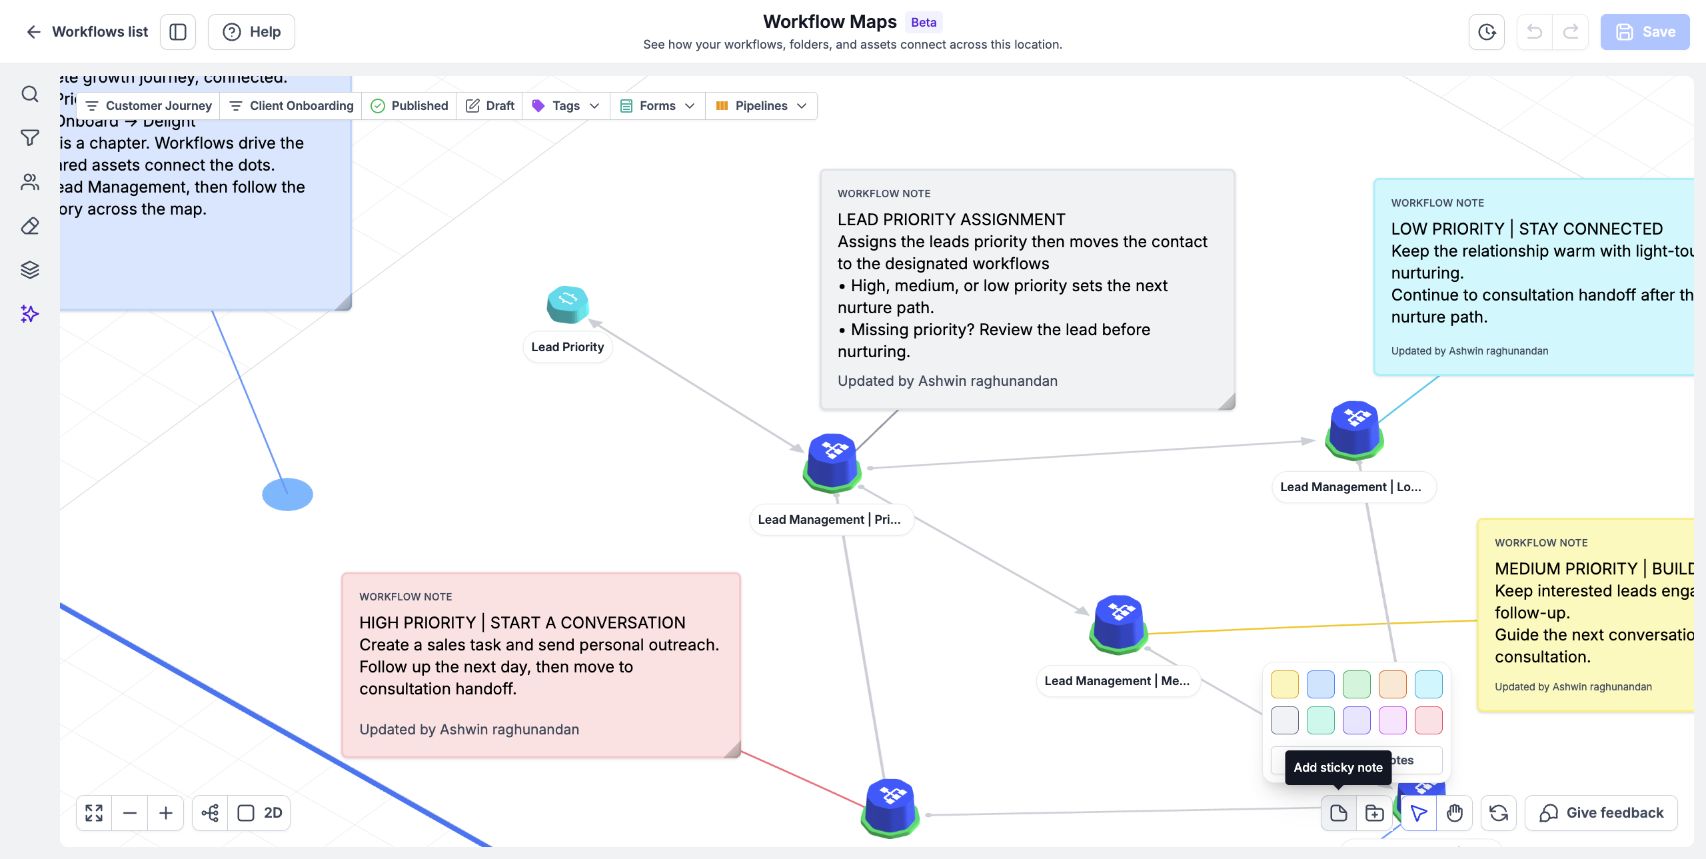The height and width of the screenshot is (859, 1706).
Task: Select the Lead Management | Pri... workflow node
Action: [833, 463]
